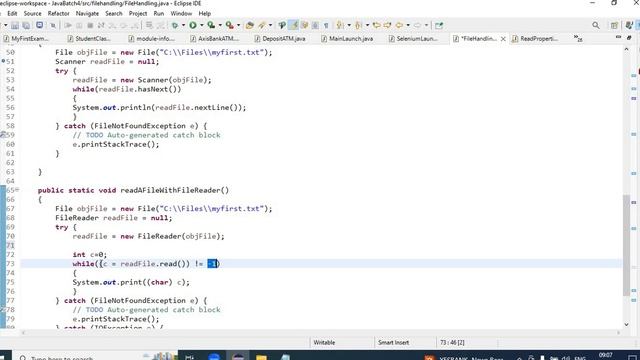Click the scroll down arrow of editor

(x=627, y=324)
